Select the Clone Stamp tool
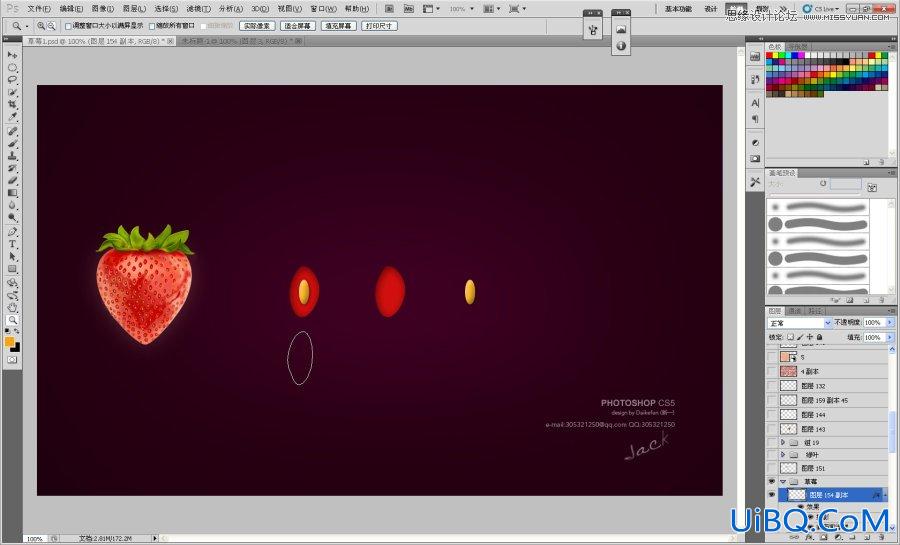900x545 pixels. (12, 155)
